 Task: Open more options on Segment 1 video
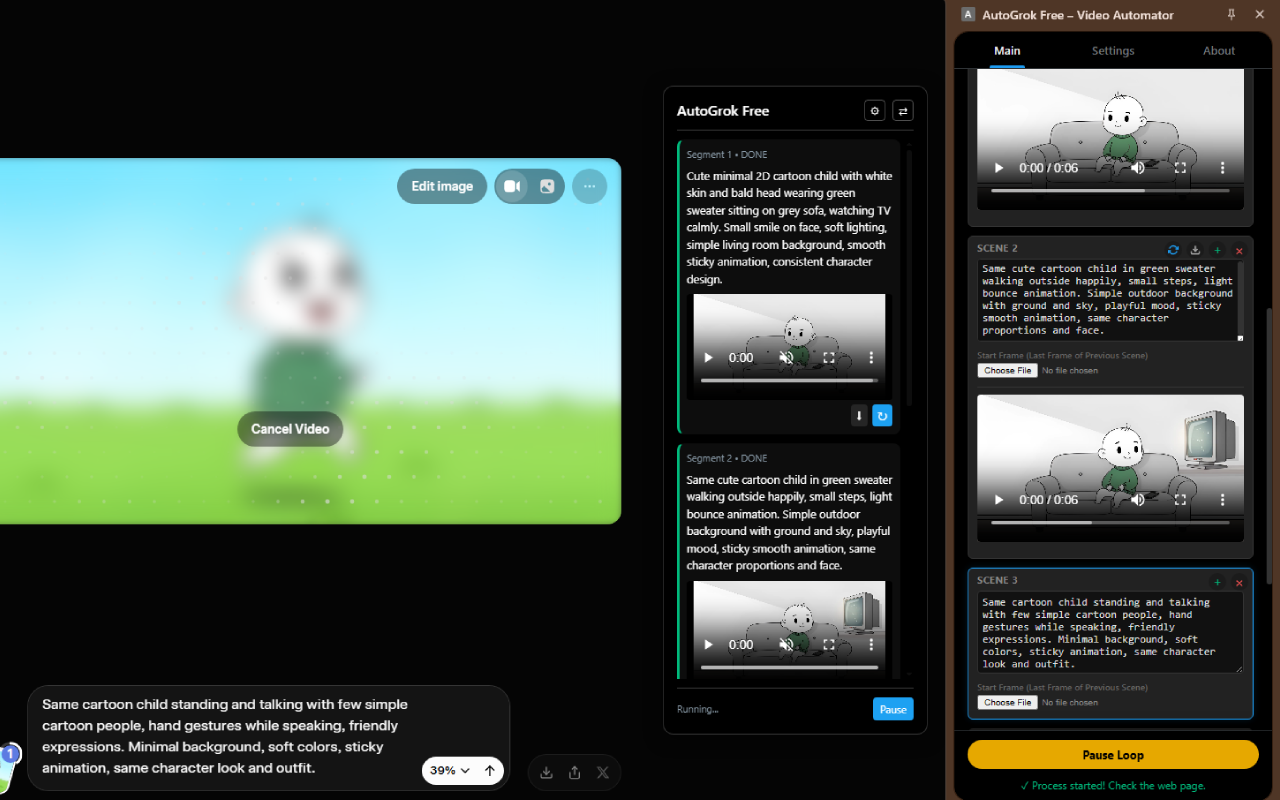click(x=871, y=357)
